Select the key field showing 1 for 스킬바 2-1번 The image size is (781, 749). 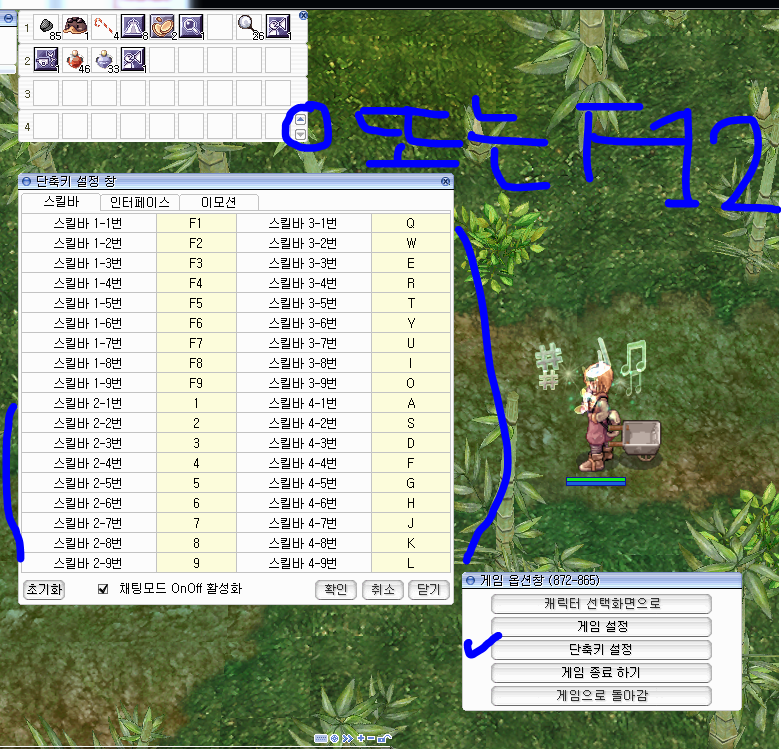click(x=196, y=403)
